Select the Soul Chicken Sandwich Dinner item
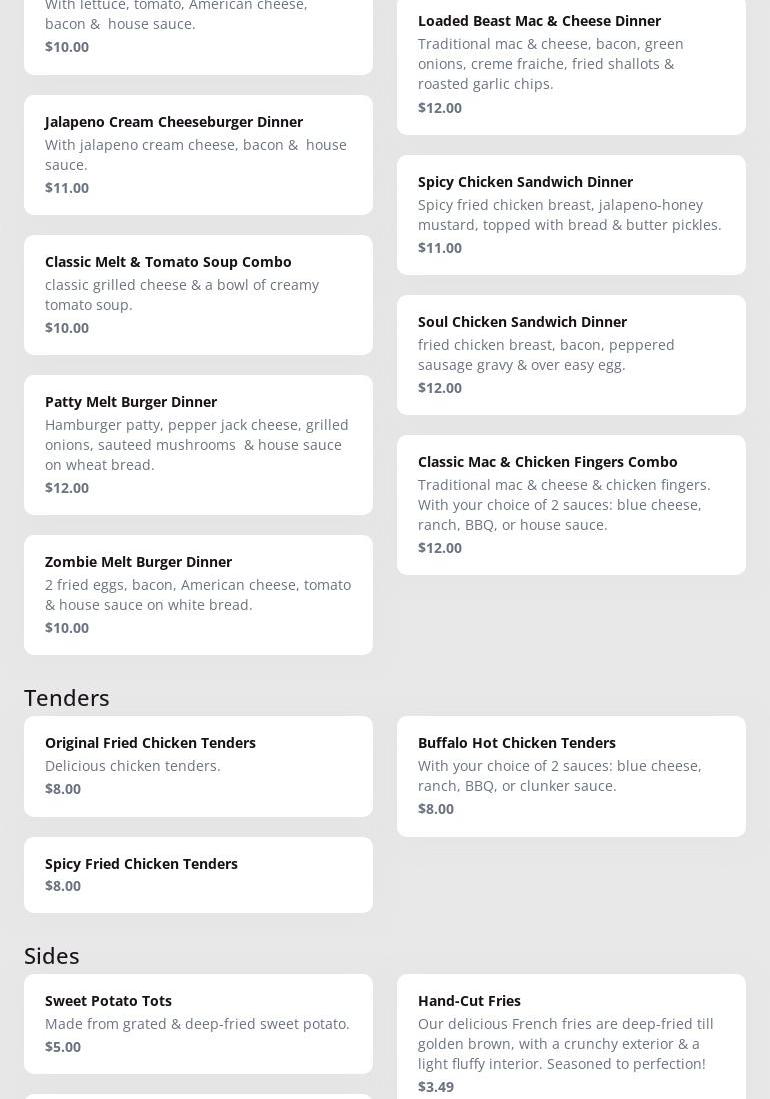770x1099 pixels. tap(571, 354)
